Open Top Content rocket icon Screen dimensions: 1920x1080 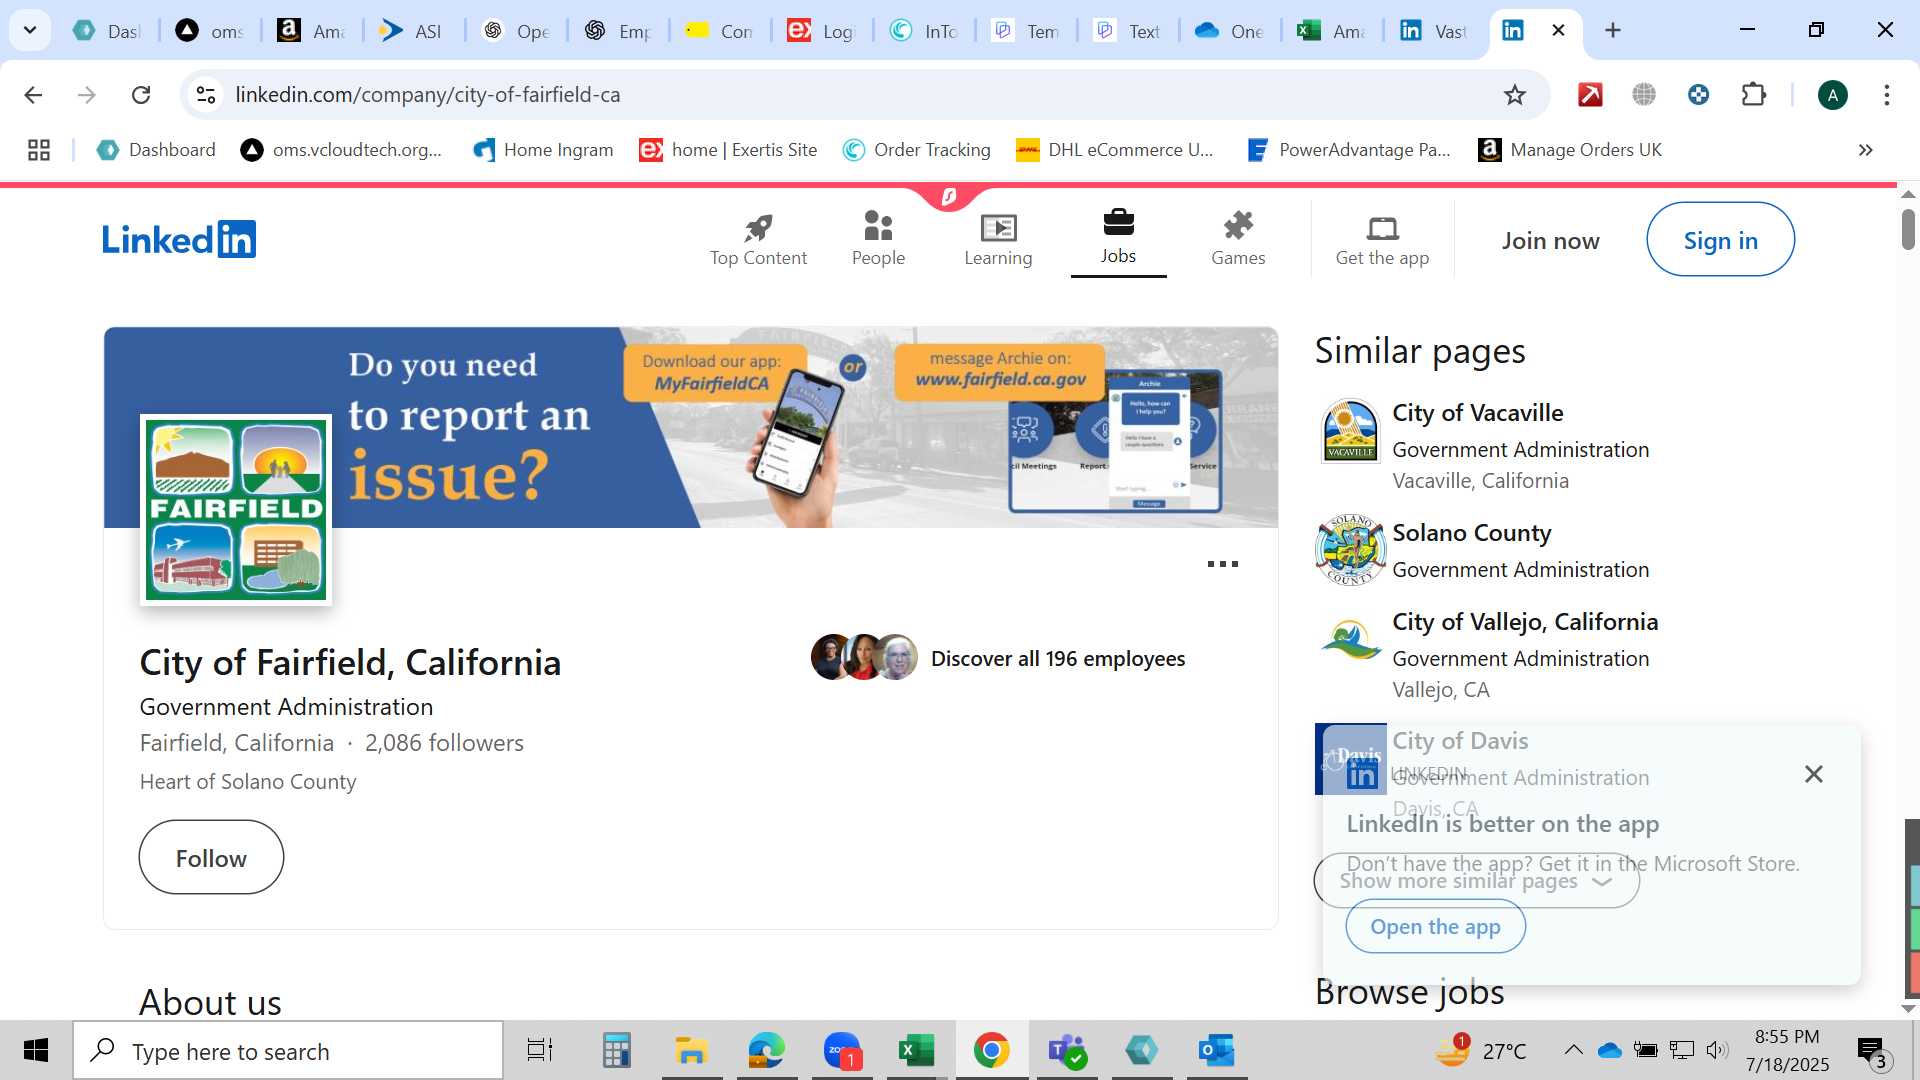pyautogui.click(x=758, y=240)
